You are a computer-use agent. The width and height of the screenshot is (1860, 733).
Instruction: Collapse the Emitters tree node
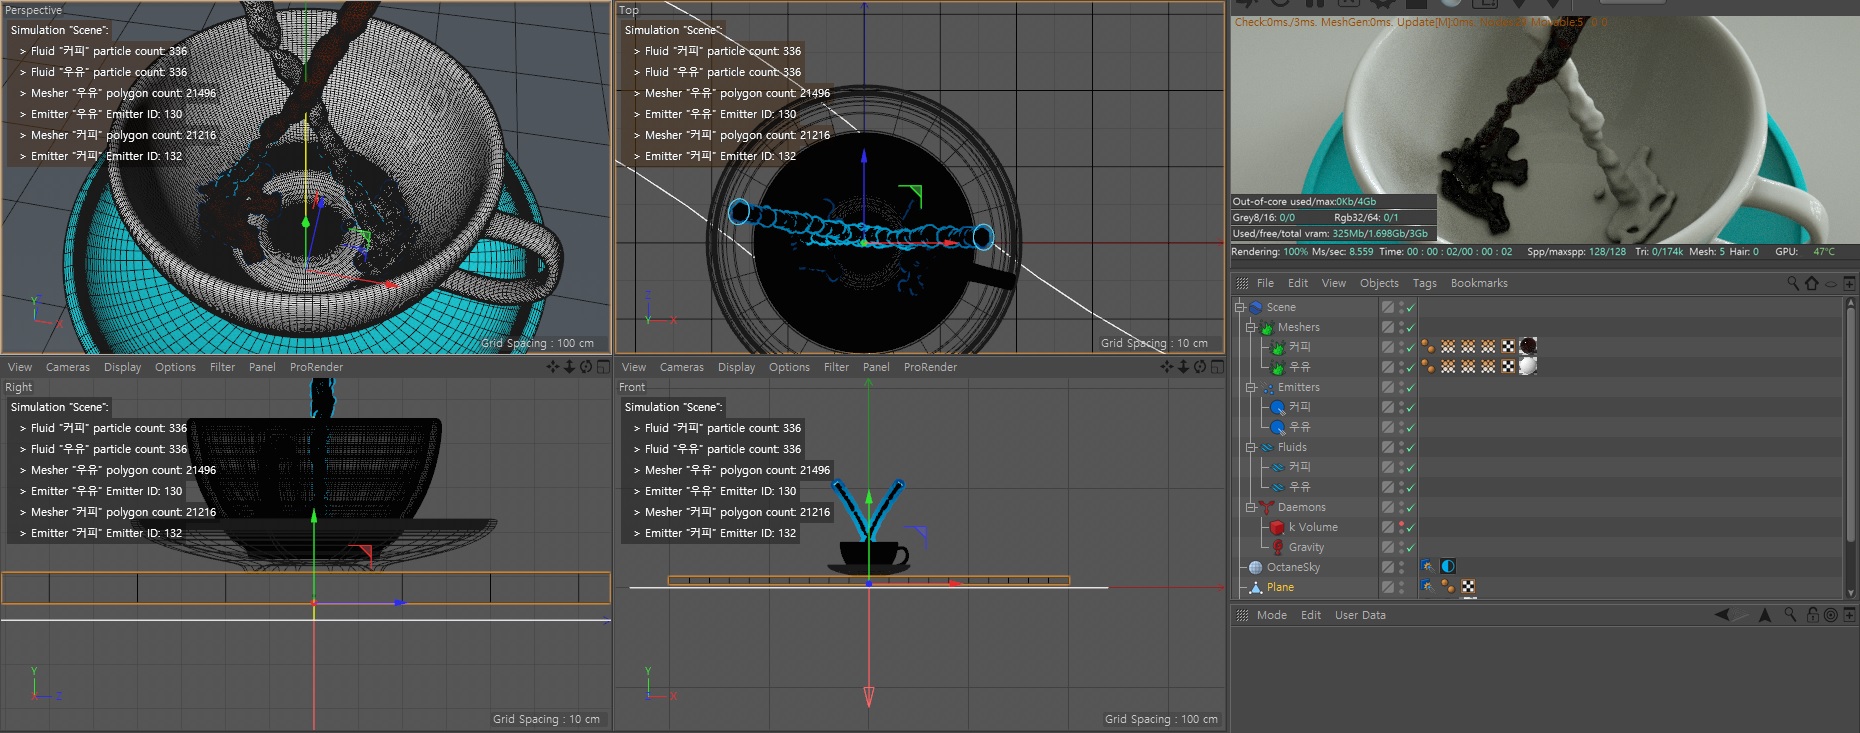[1251, 387]
